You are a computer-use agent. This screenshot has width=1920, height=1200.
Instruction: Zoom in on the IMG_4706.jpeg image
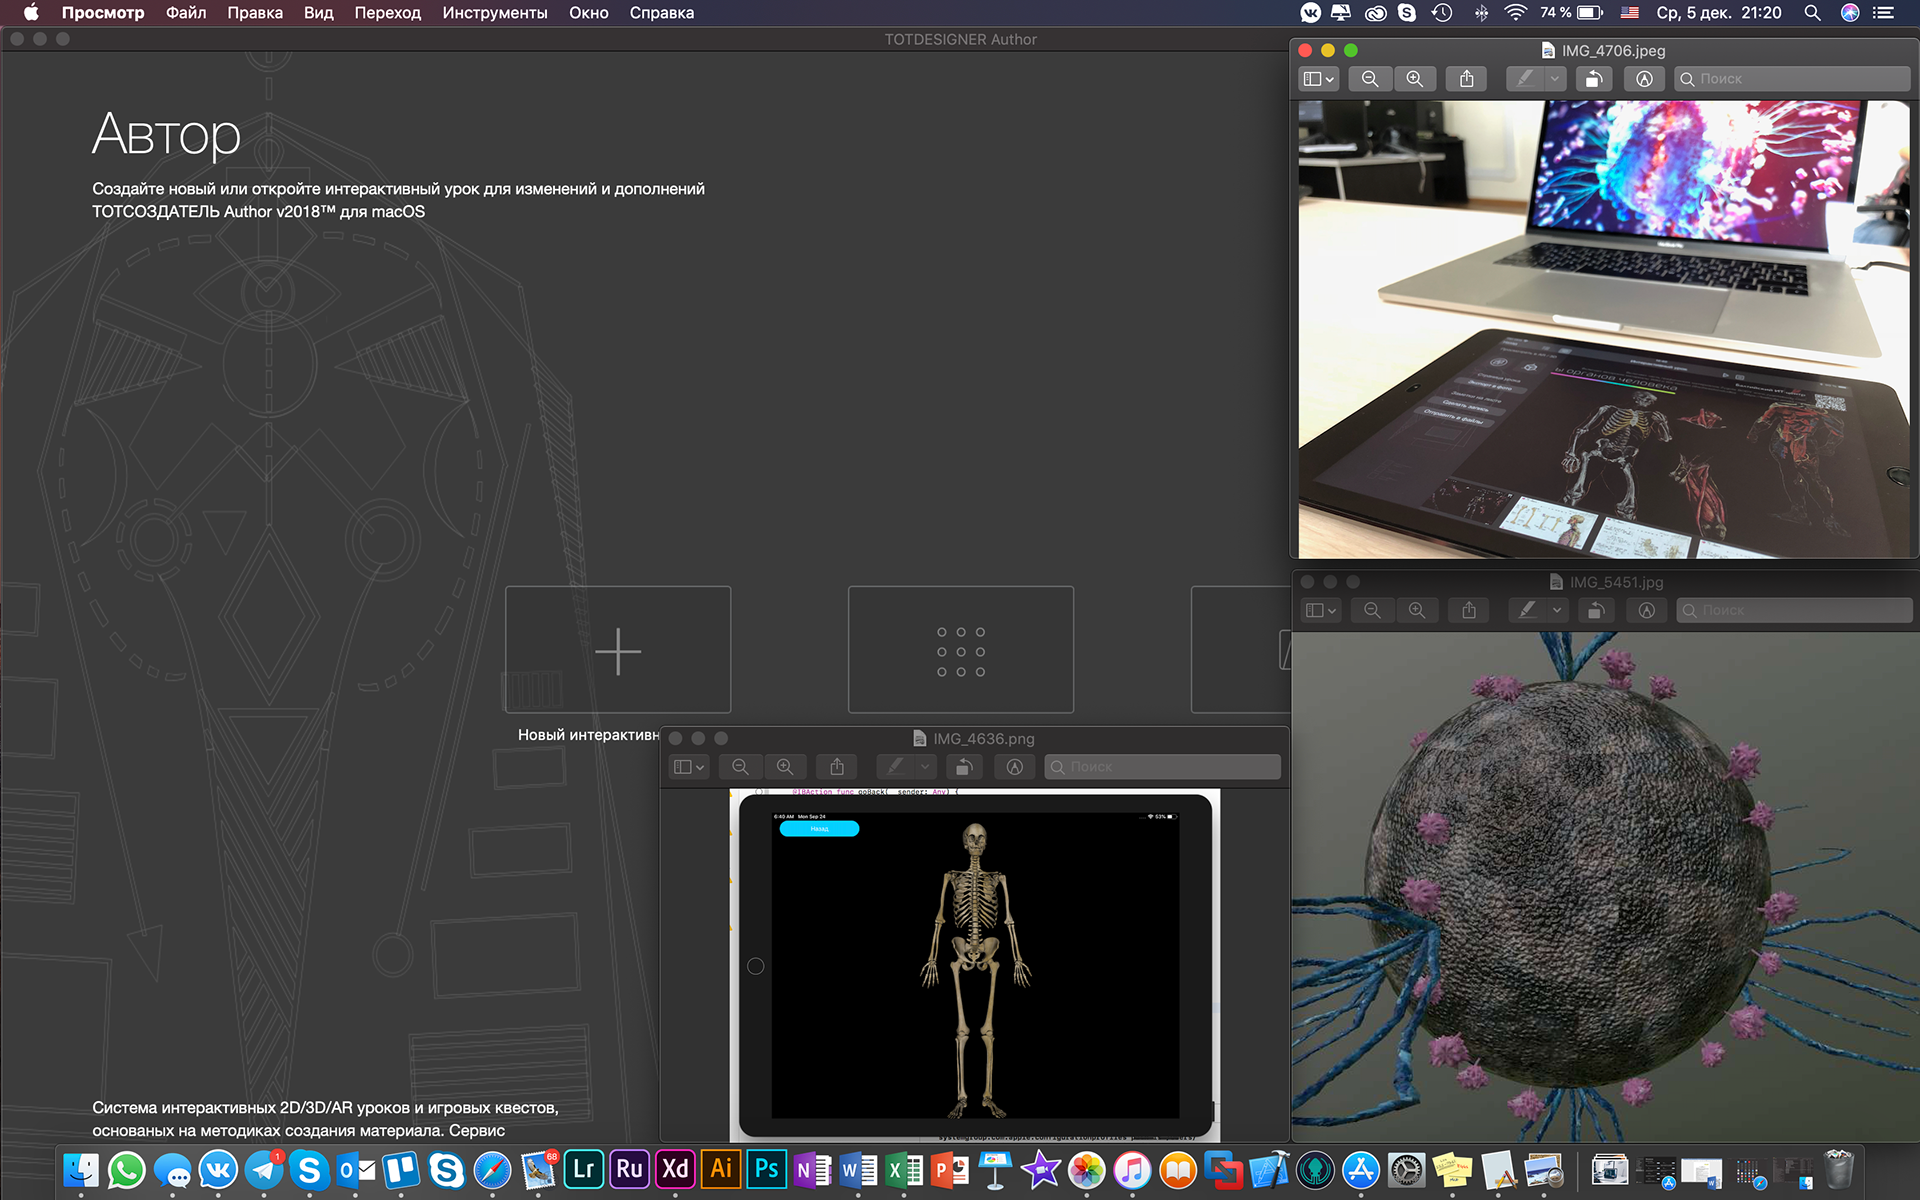point(1415,79)
